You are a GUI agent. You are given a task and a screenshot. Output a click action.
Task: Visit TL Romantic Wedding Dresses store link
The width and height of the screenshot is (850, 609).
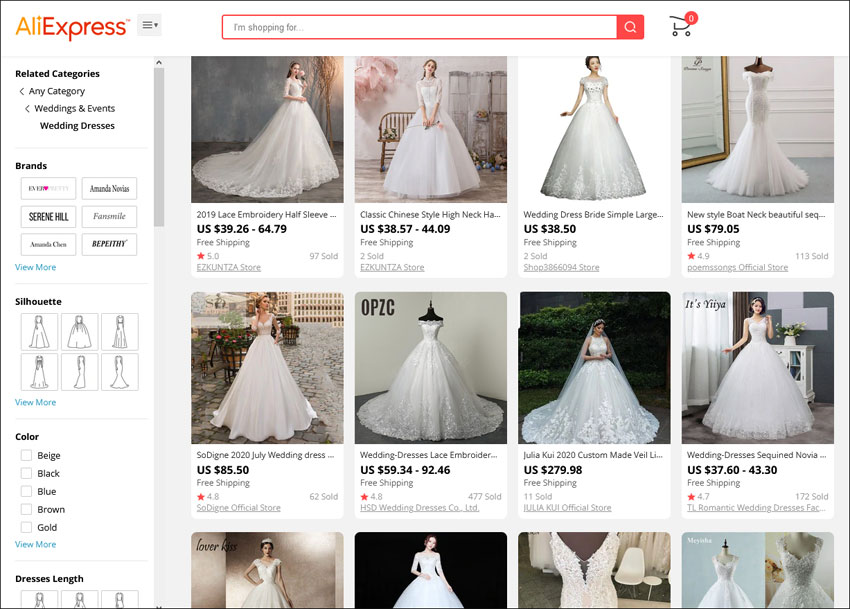(756, 508)
